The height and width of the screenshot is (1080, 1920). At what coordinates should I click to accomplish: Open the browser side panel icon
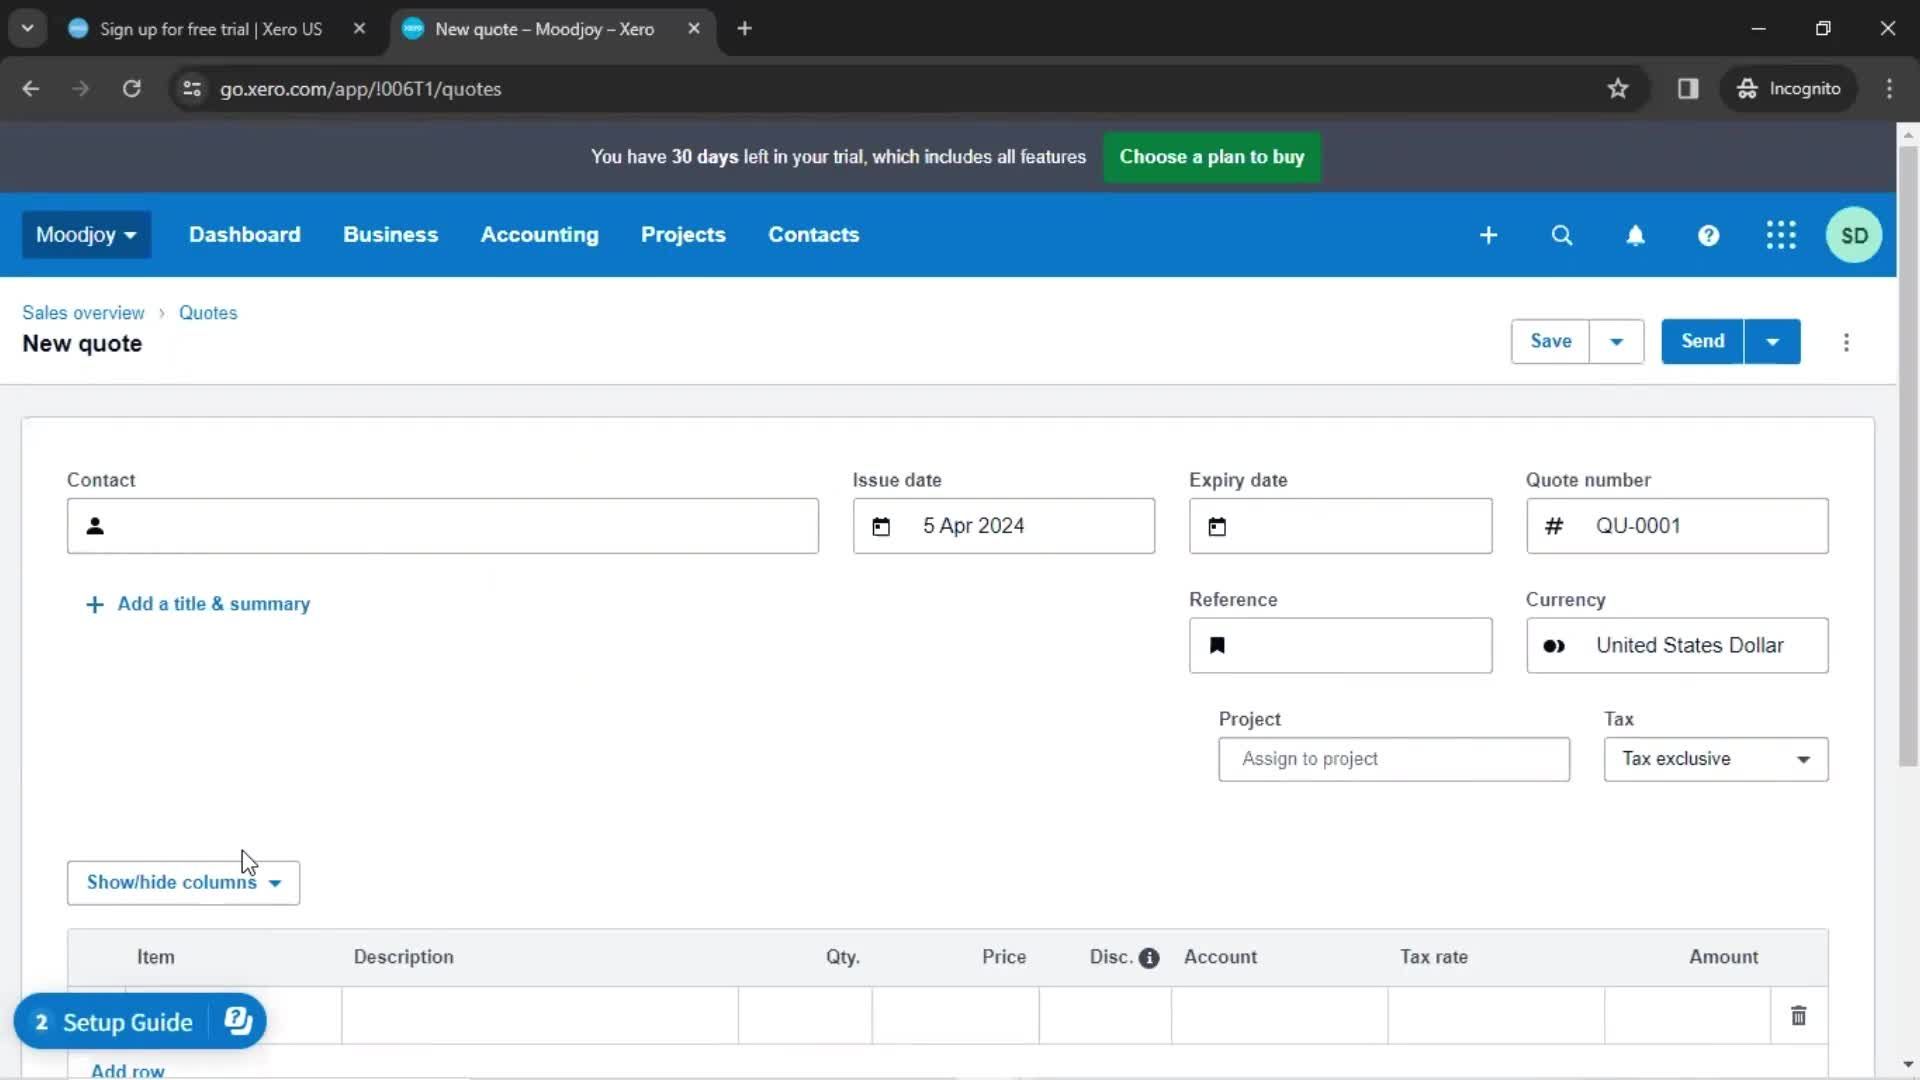pos(1688,89)
